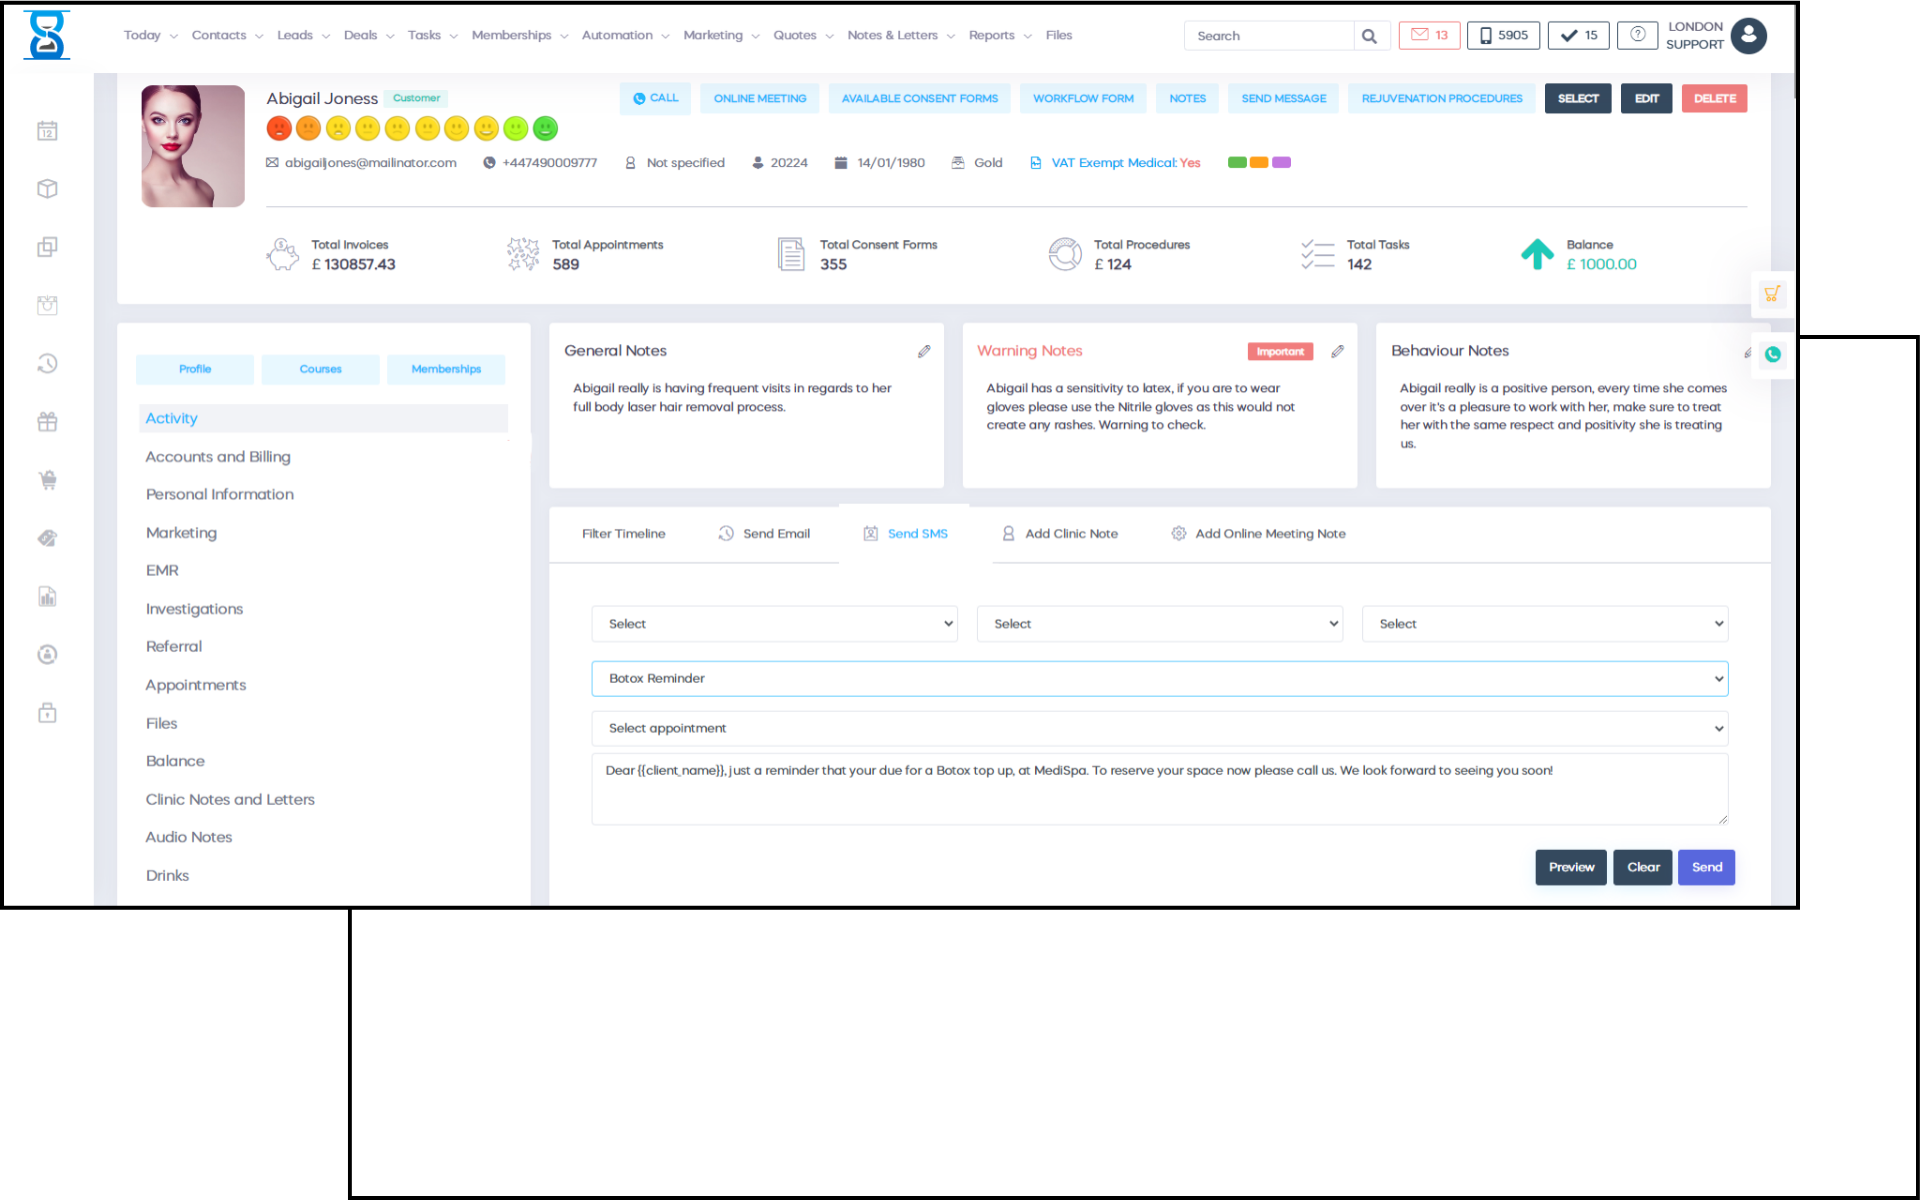
Task: Edit General Notes with pencil icon
Action: click(924, 351)
